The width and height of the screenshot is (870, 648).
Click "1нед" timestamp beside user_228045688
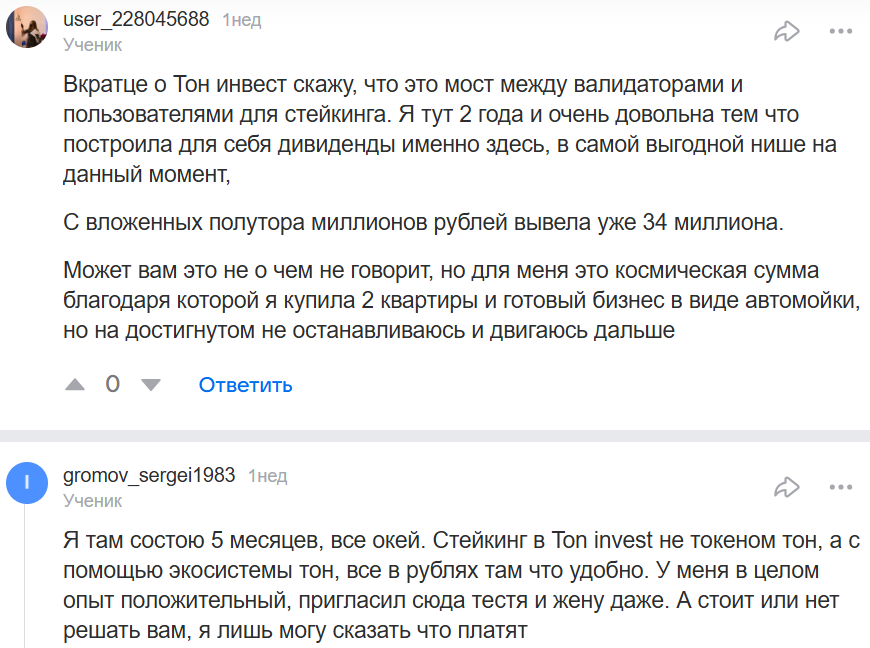[x=241, y=20]
